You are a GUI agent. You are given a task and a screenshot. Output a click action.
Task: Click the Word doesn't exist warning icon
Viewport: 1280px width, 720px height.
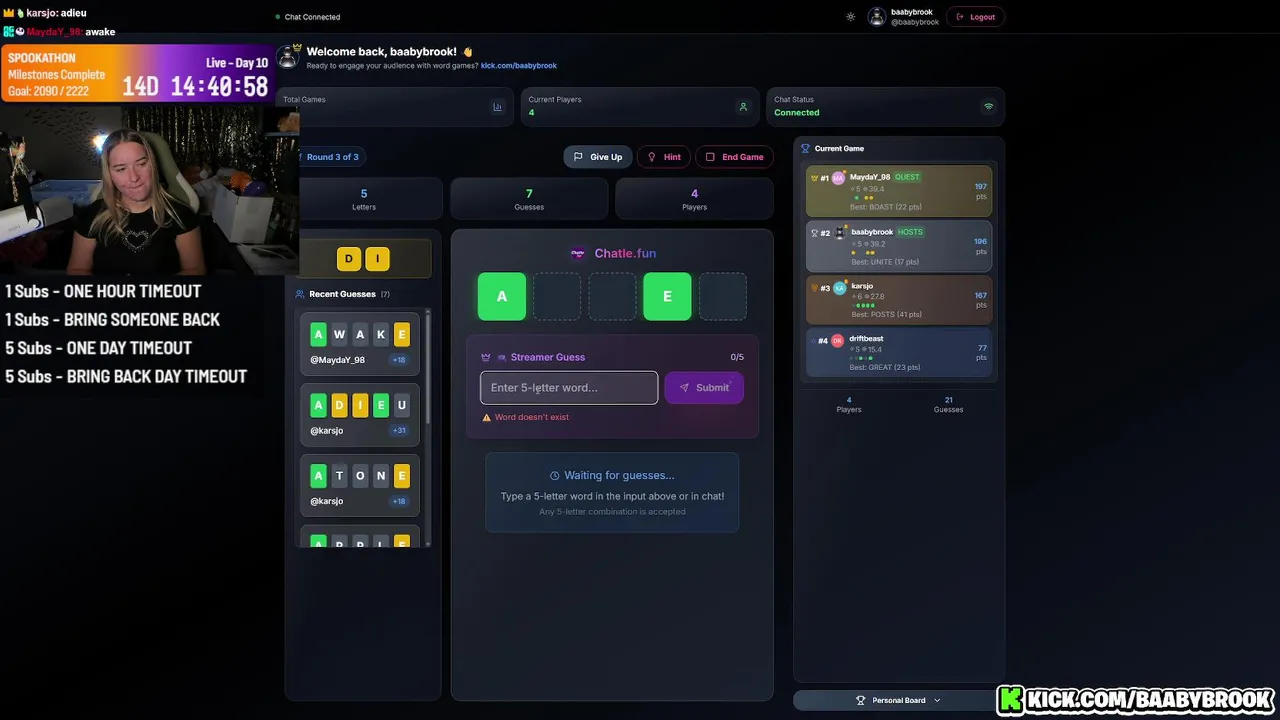pyautogui.click(x=487, y=417)
